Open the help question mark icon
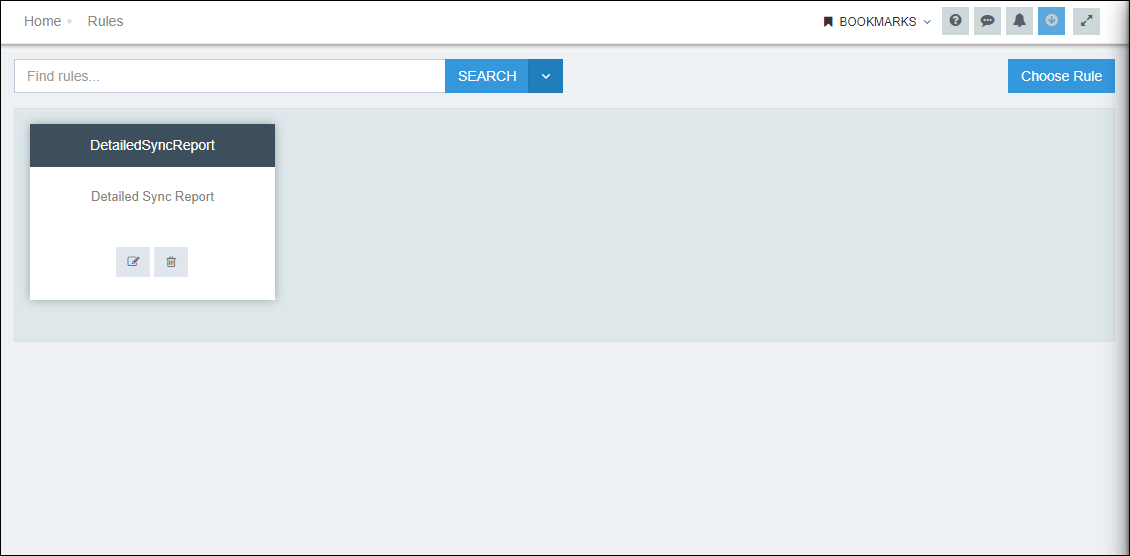This screenshot has width=1130, height=556. coord(955,21)
